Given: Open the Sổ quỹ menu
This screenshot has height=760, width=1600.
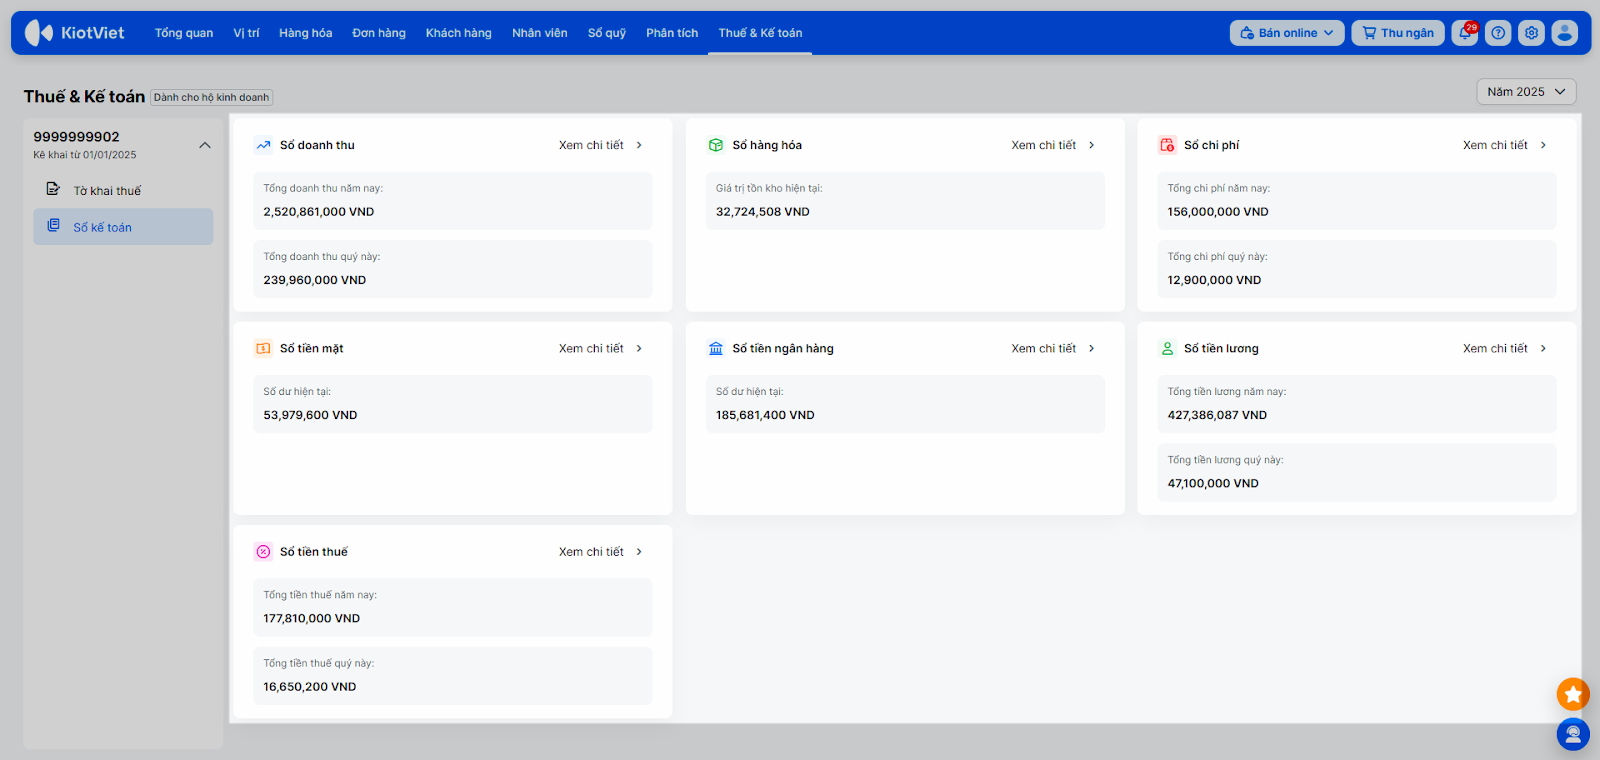Looking at the screenshot, I should click(607, 33).
